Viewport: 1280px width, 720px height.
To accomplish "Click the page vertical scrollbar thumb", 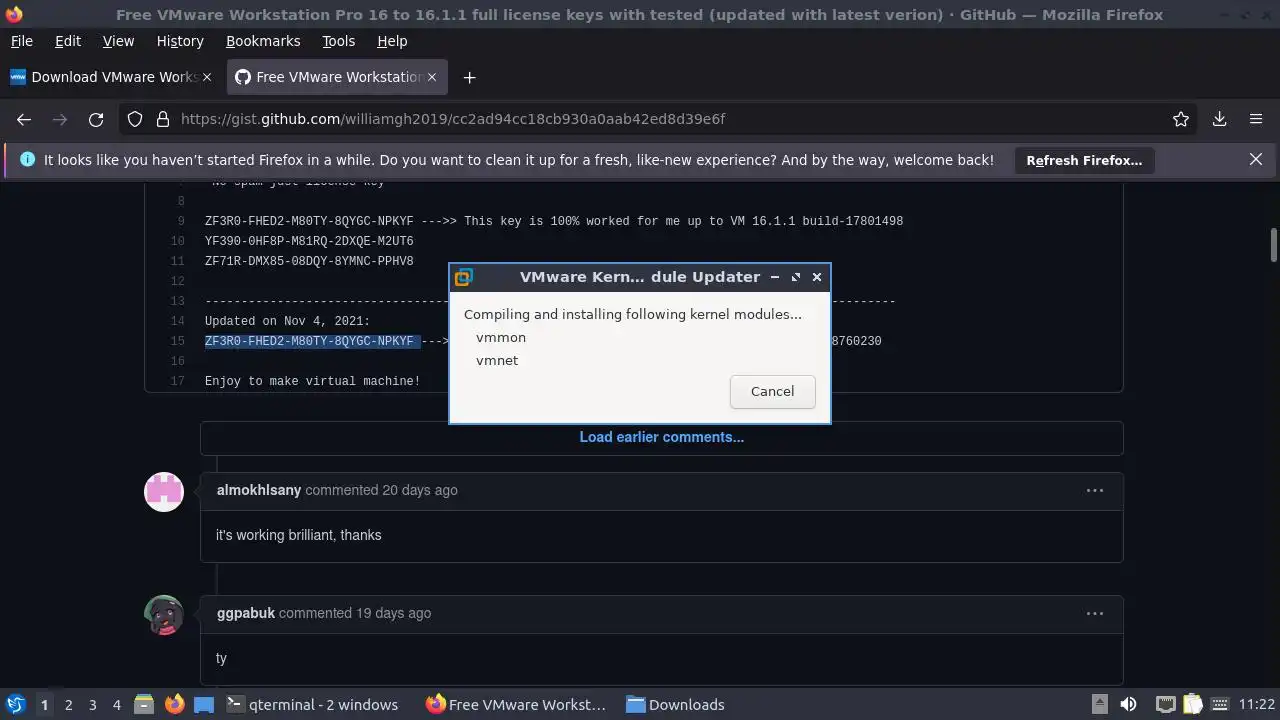I will [1274, 244].
